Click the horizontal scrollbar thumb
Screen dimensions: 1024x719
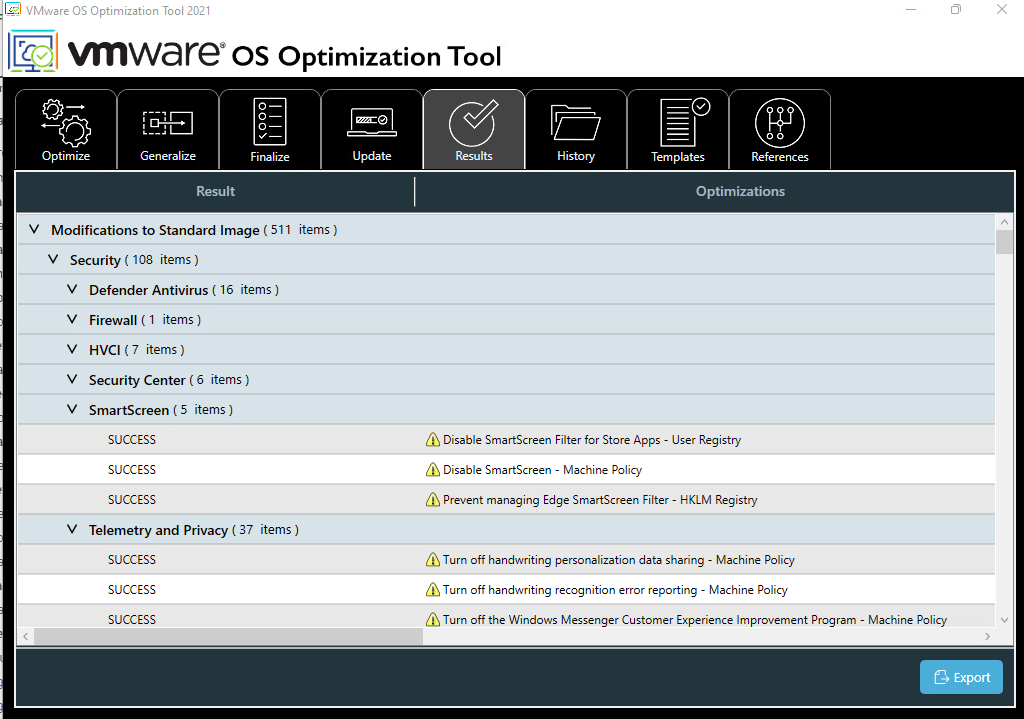point(229,636)
